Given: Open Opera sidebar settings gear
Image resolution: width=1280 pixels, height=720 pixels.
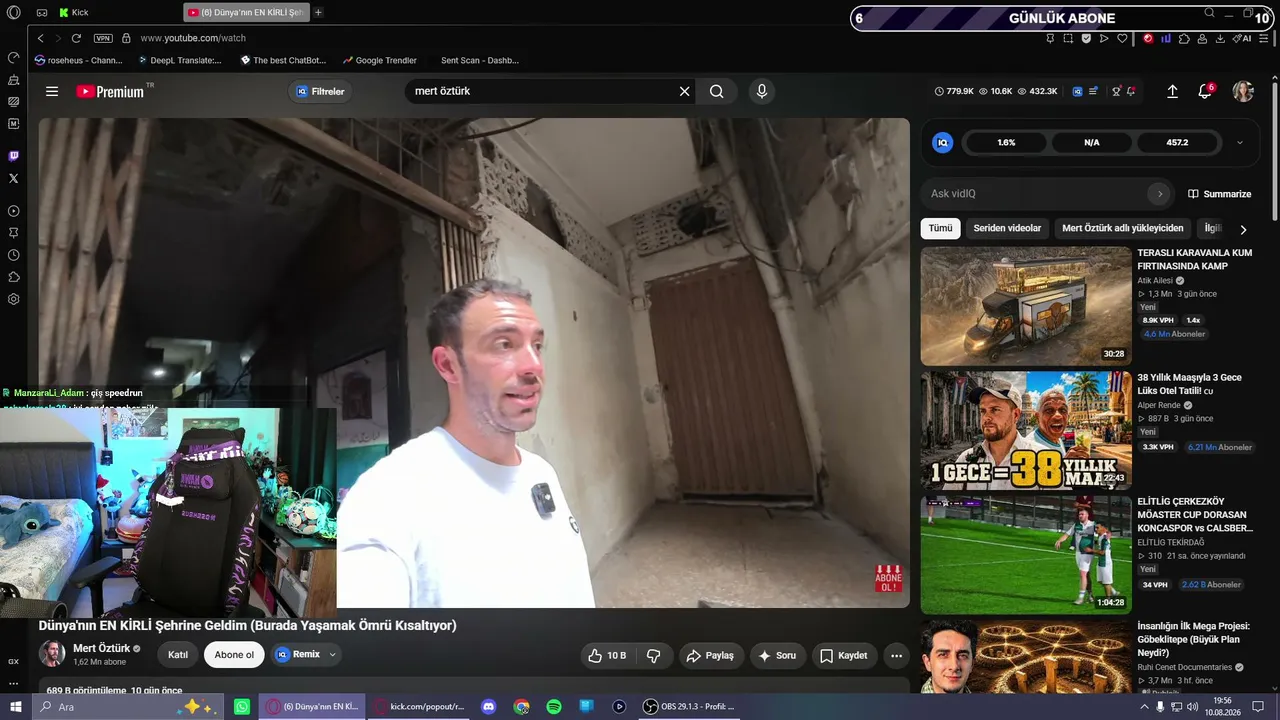Looking at the screenshot, I should tap(13, 299).
